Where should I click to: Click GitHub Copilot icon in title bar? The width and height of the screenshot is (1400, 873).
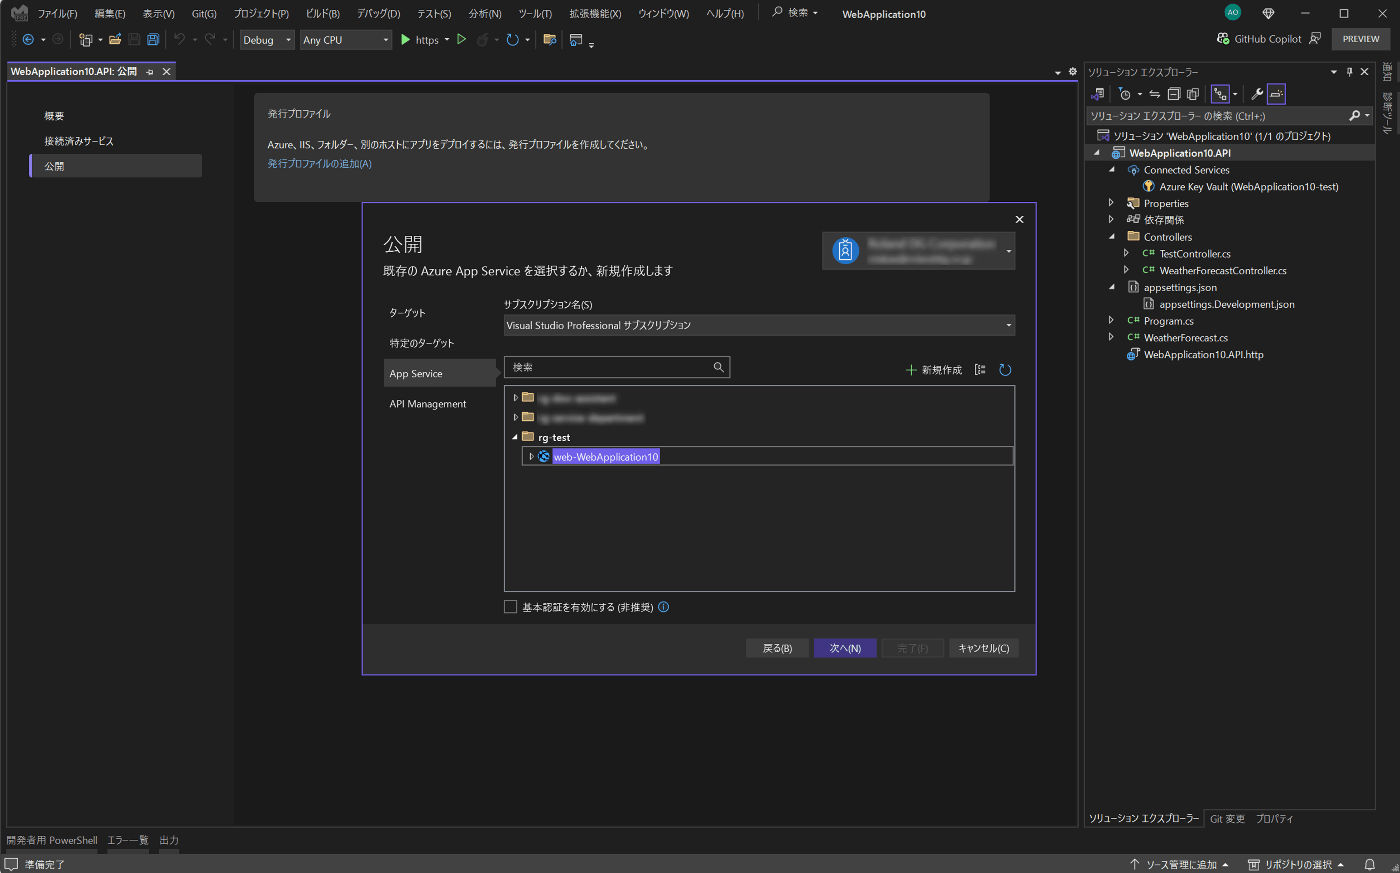1223,39
